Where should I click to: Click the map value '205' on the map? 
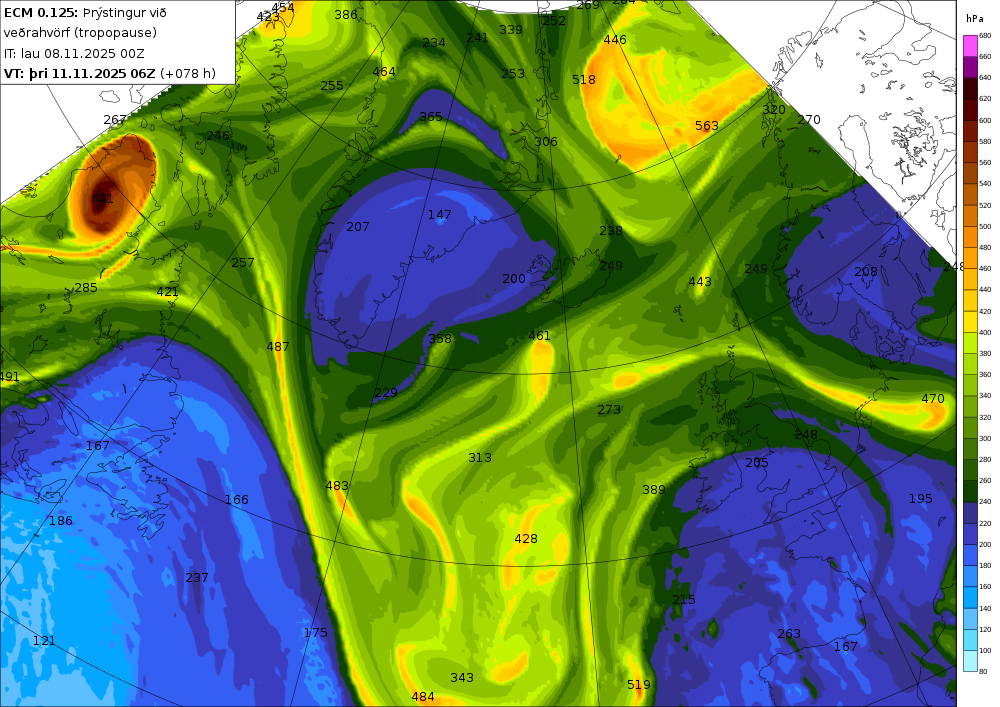(756, 463)
